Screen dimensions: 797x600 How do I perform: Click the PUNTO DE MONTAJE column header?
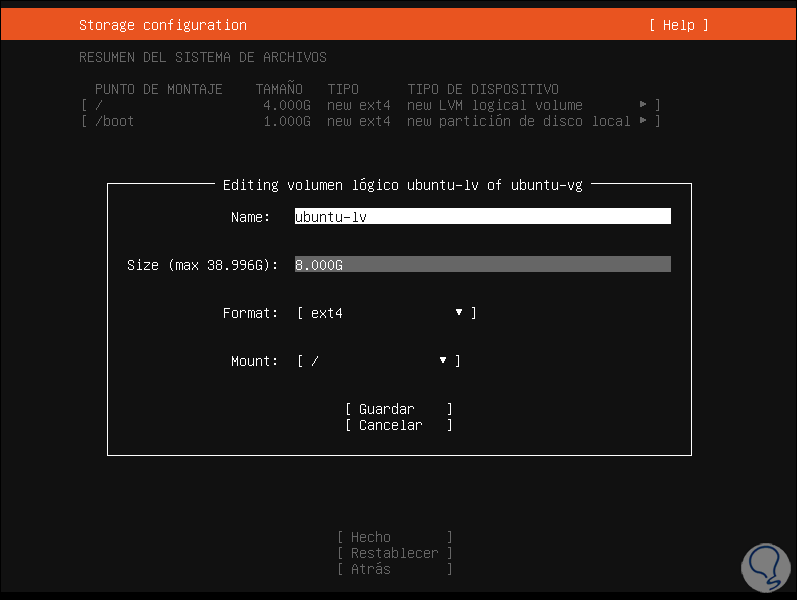(x=159, y=89)
